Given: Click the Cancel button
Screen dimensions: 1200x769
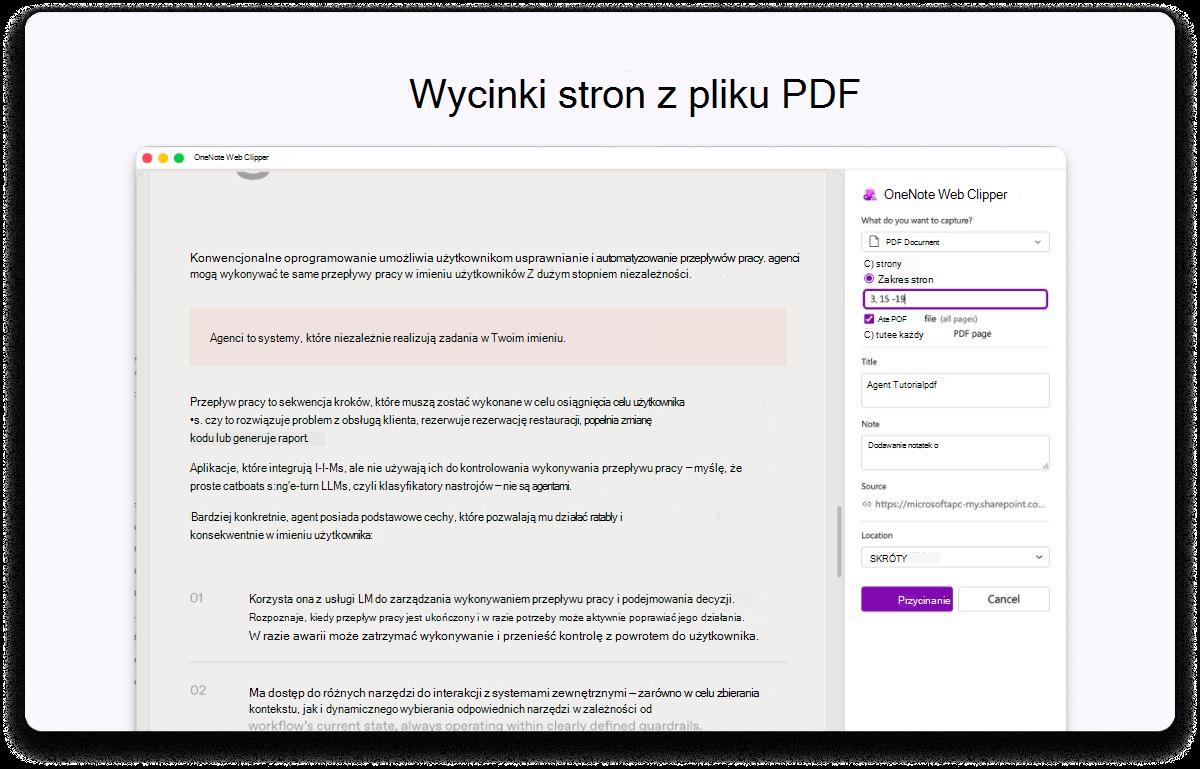Looking at the screenshot, I should point(1004,599).
